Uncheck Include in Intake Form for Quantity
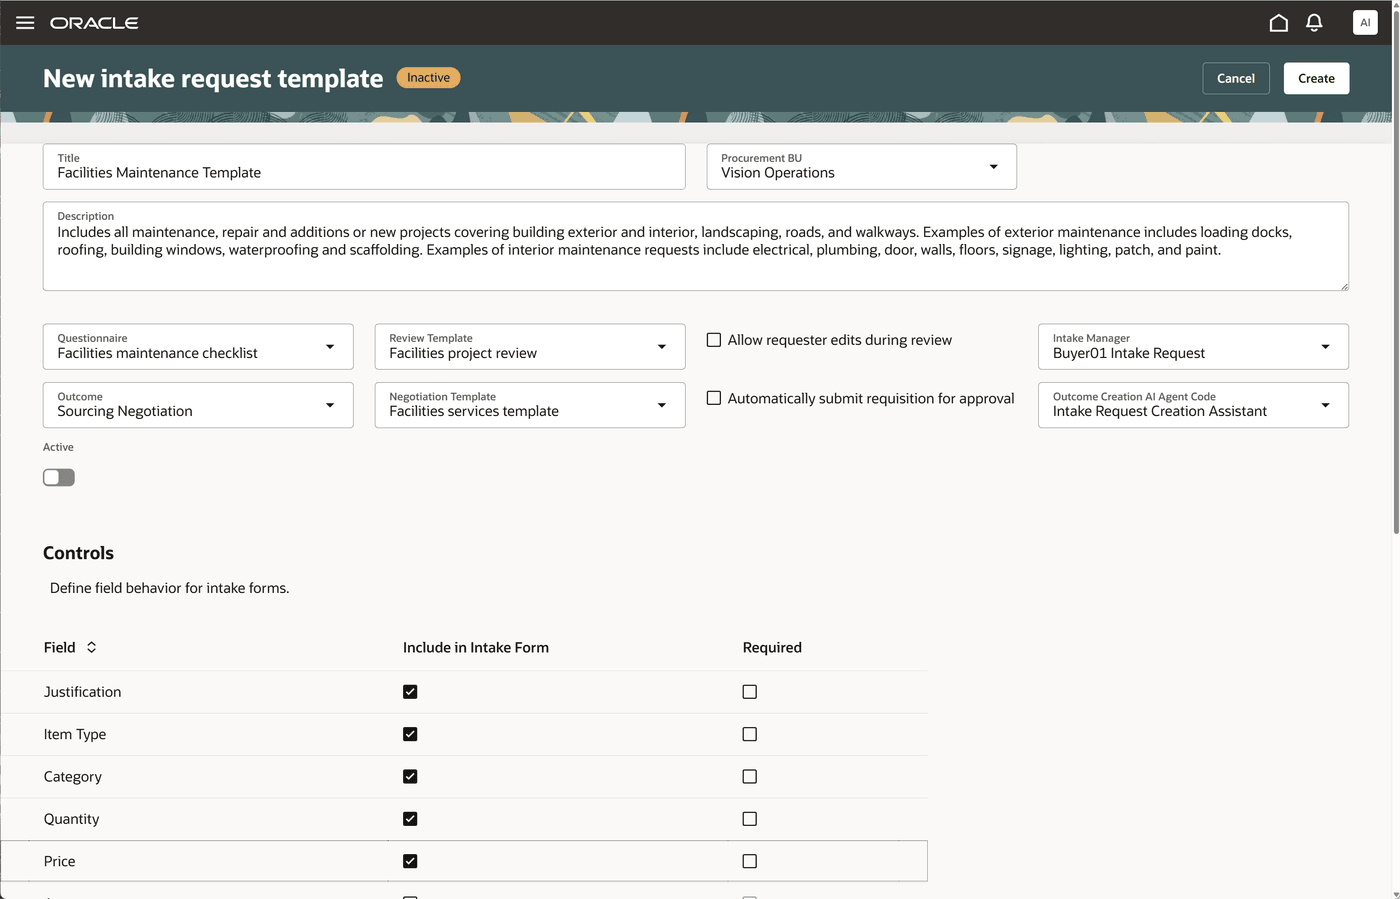The width and height of the screenshot is (1400, 899). (410, 819)
